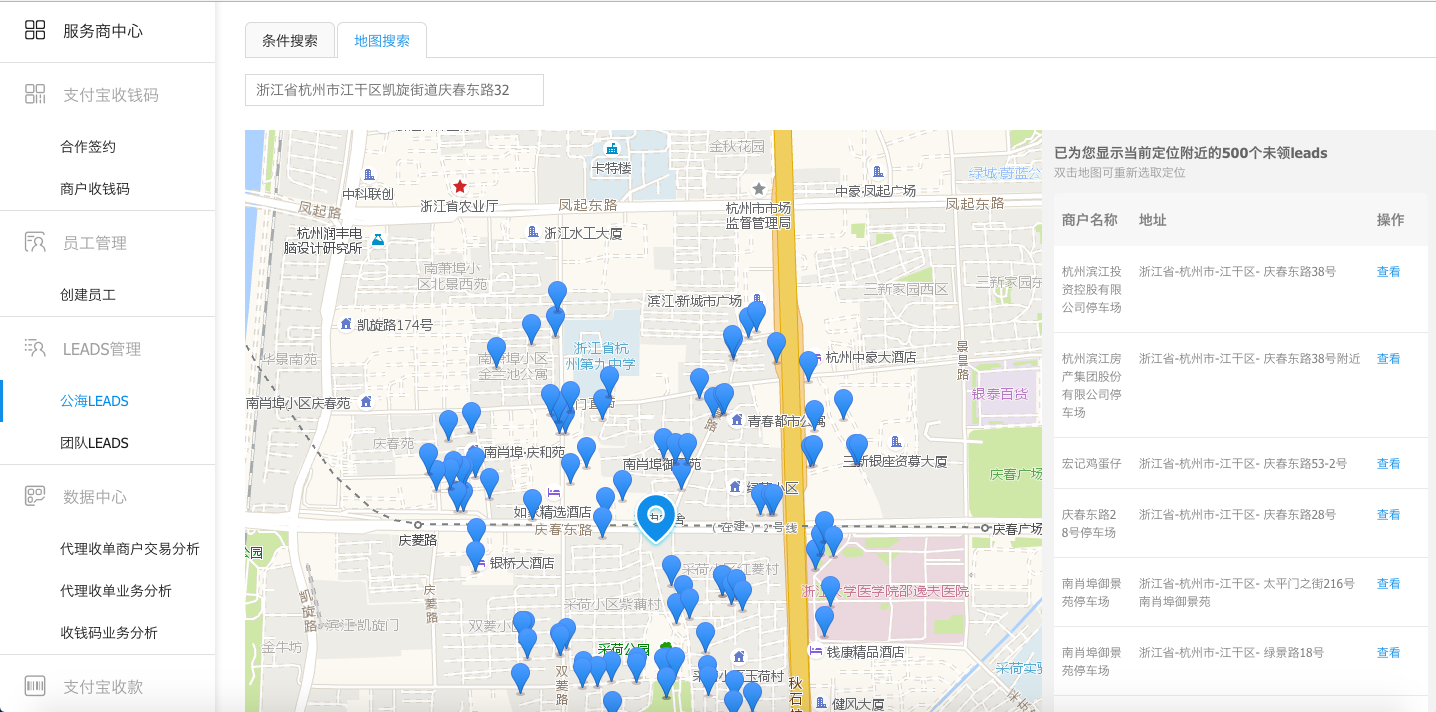1436x712 pixels.
Task: Click the icon beside 健风大厦
Action: pyautogui.click(x=821, y=703)
